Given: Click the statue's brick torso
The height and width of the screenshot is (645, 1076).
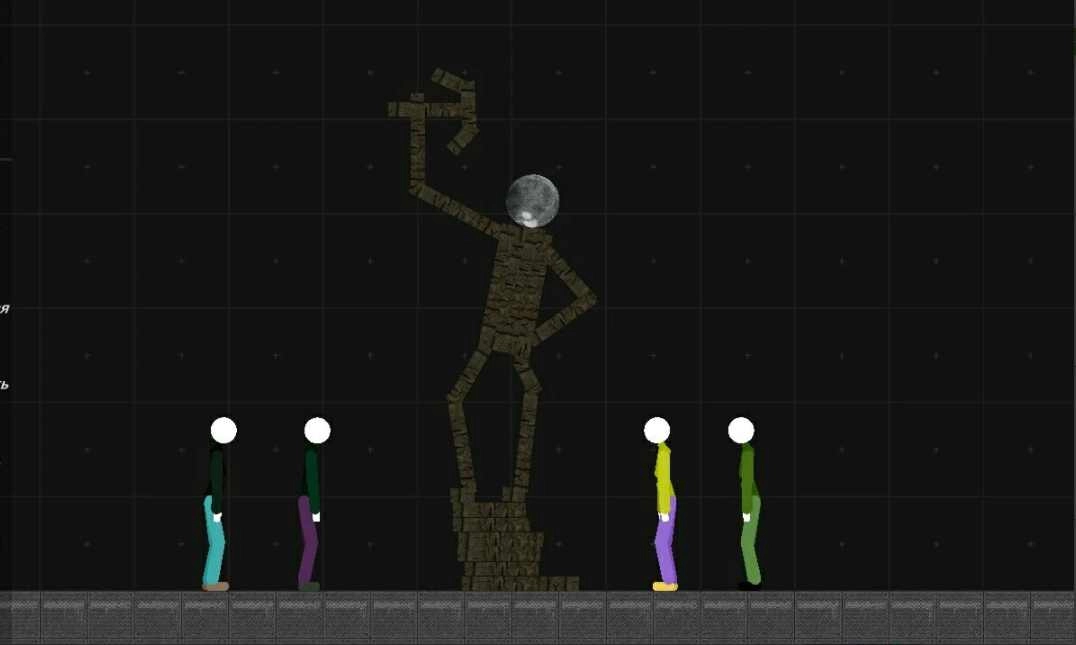Looking at the screenshot, I should coord(517,290).
